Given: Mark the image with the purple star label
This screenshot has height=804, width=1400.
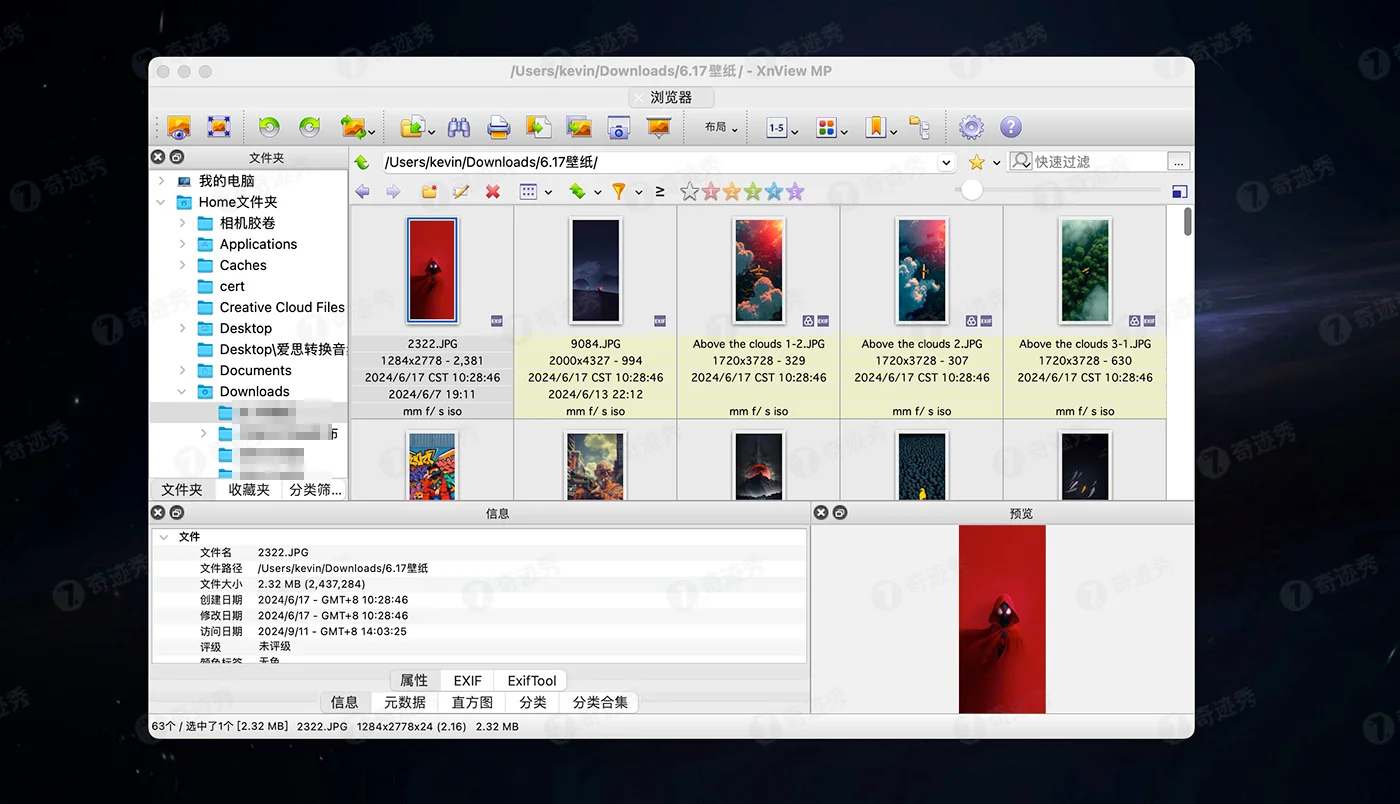Looking at the screenshot, I should (x=794, y=191).
